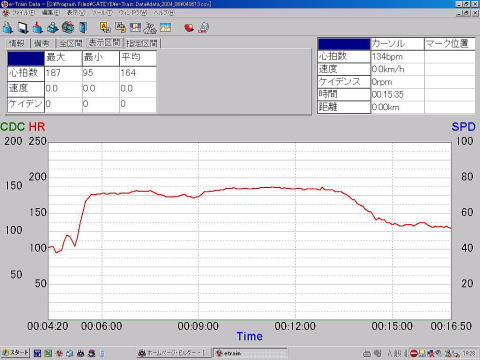480x360 pixels.
Task: Click the printer icon in the toolbar
Action: [53, 27]
